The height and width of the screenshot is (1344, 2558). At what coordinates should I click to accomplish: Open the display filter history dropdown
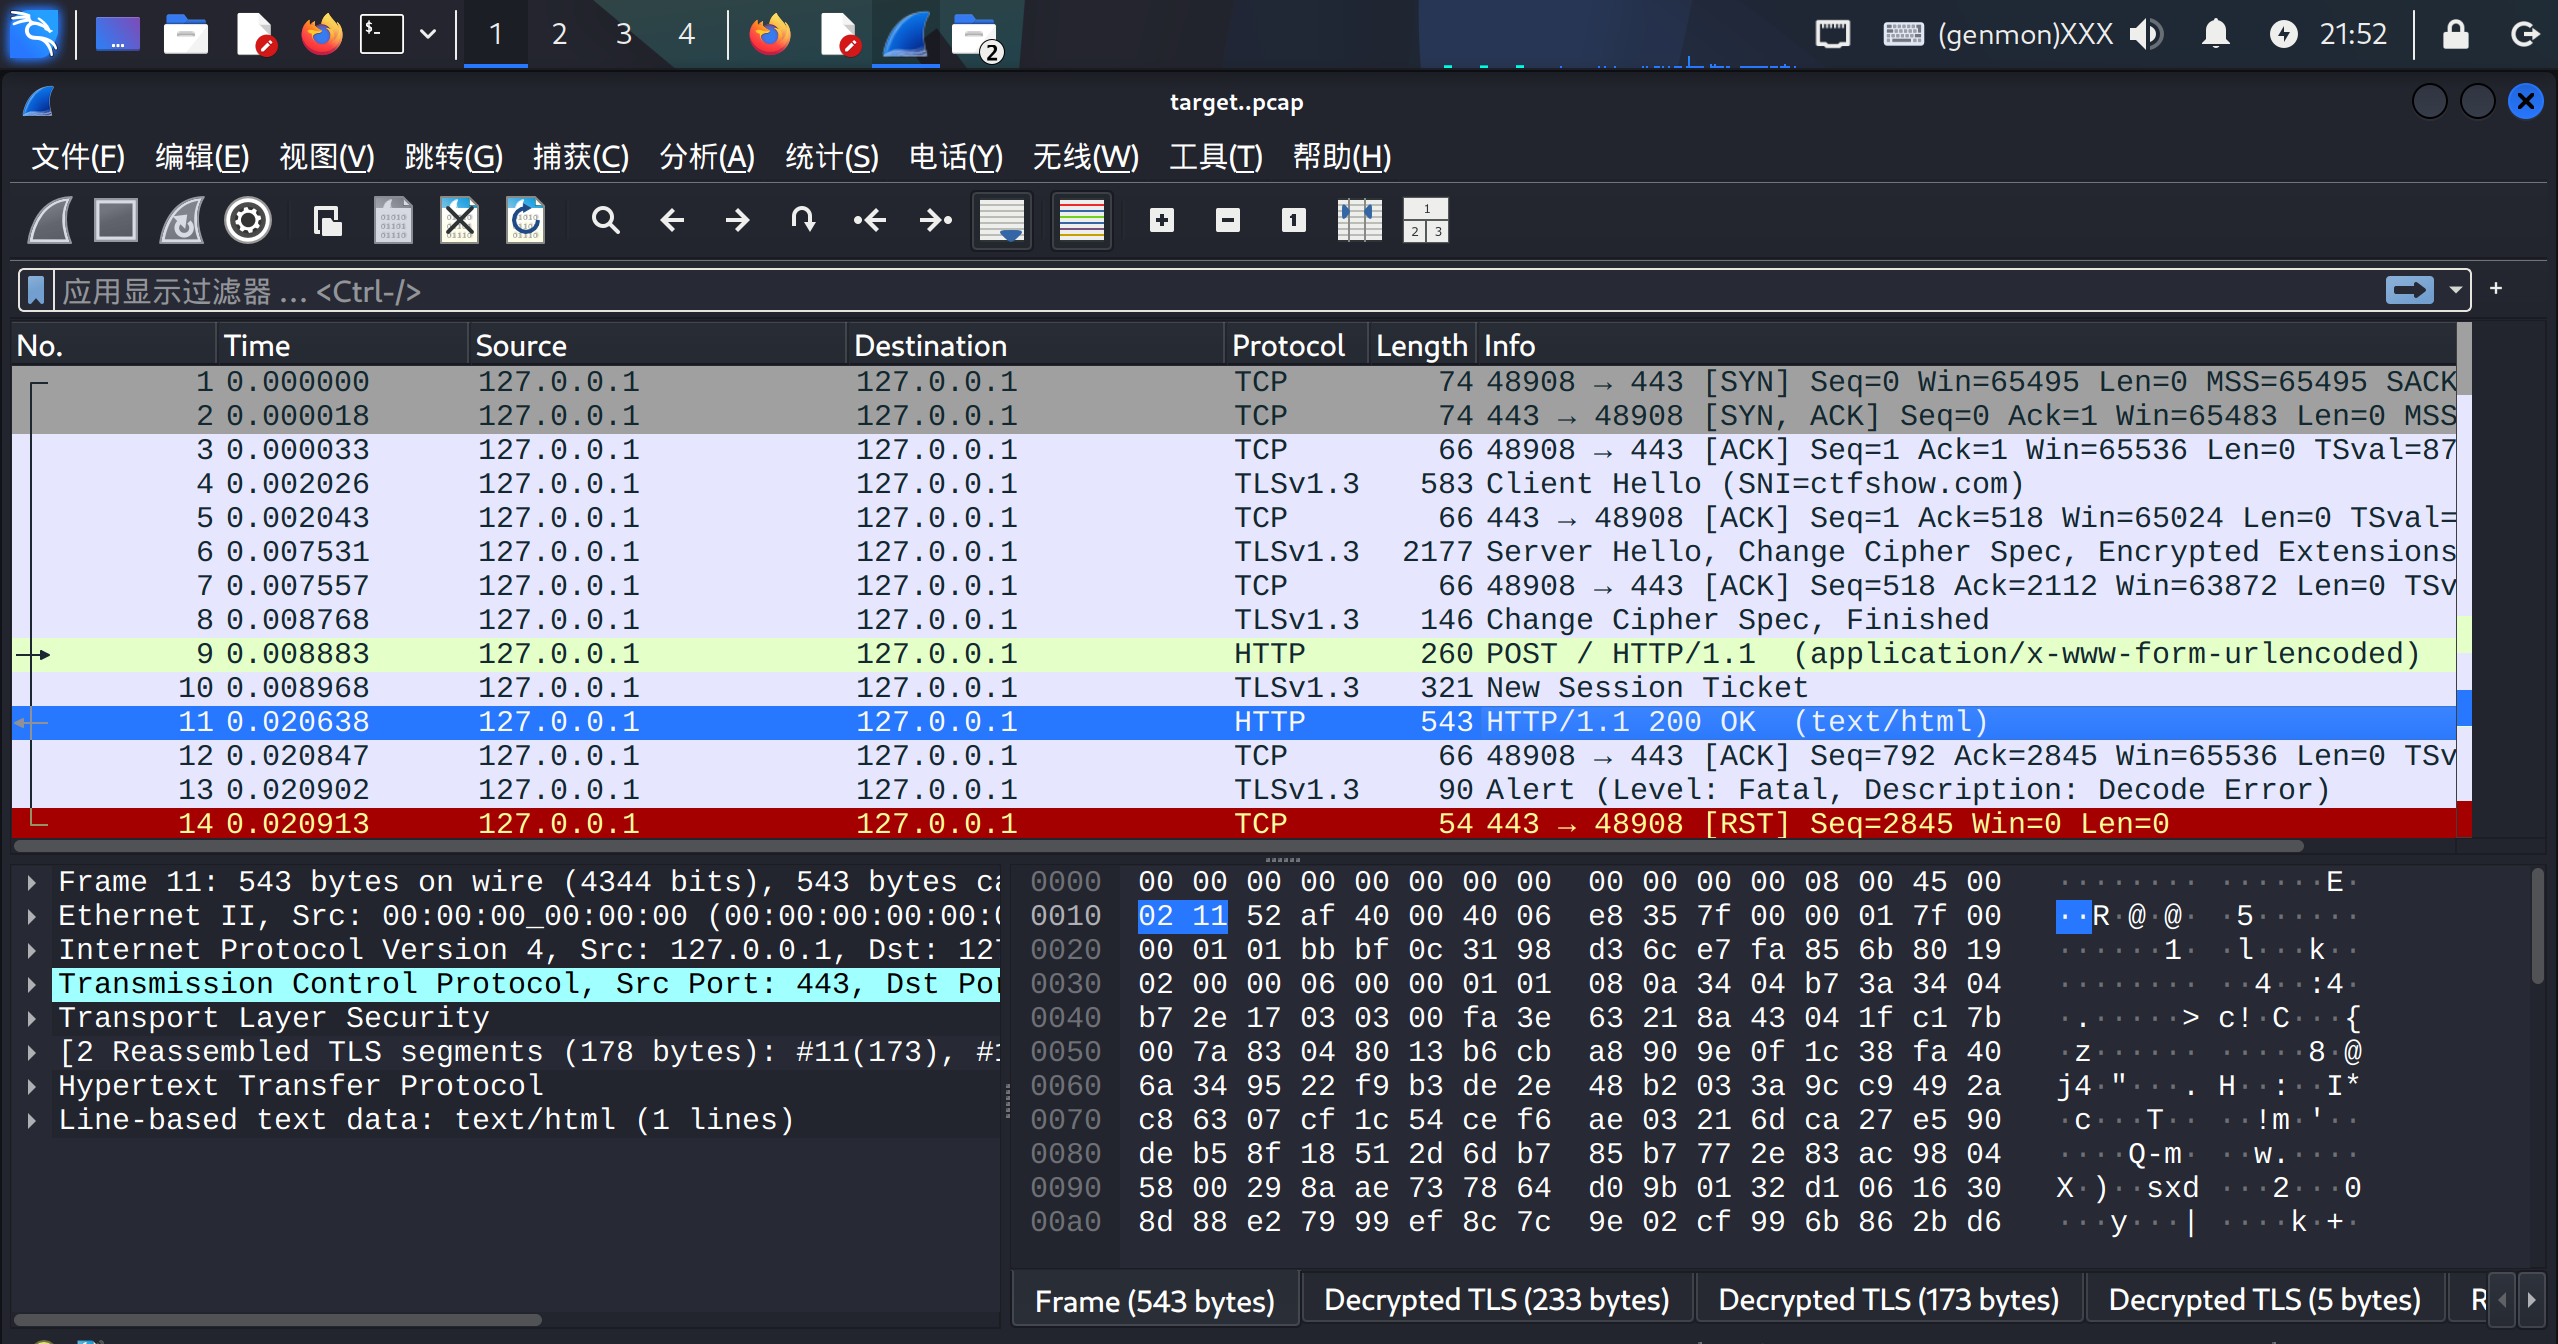(x=2455, y=290)
